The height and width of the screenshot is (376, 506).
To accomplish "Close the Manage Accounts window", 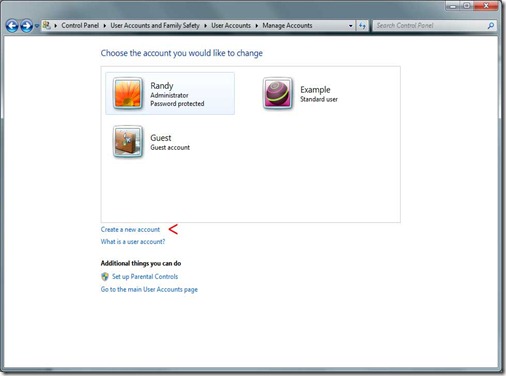I will pyautogui.click(x=486, y=6).
